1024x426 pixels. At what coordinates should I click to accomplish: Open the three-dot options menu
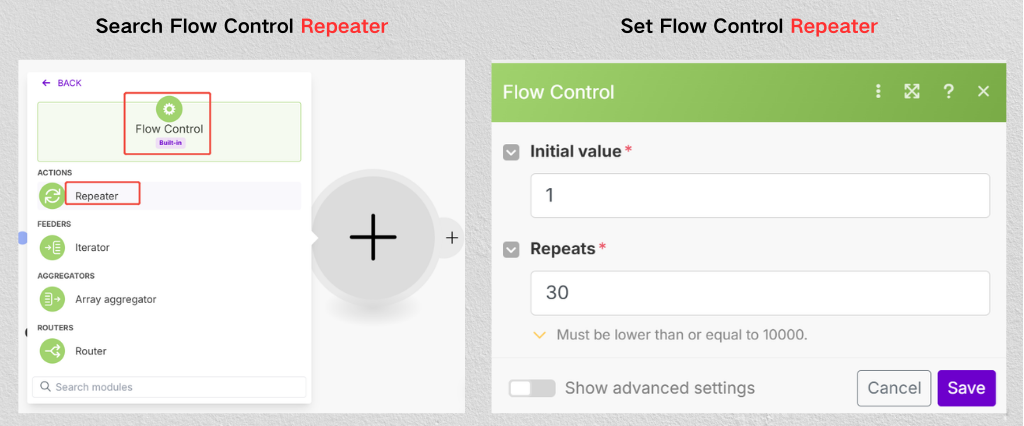pyautogui.click(x=878, y=92)
